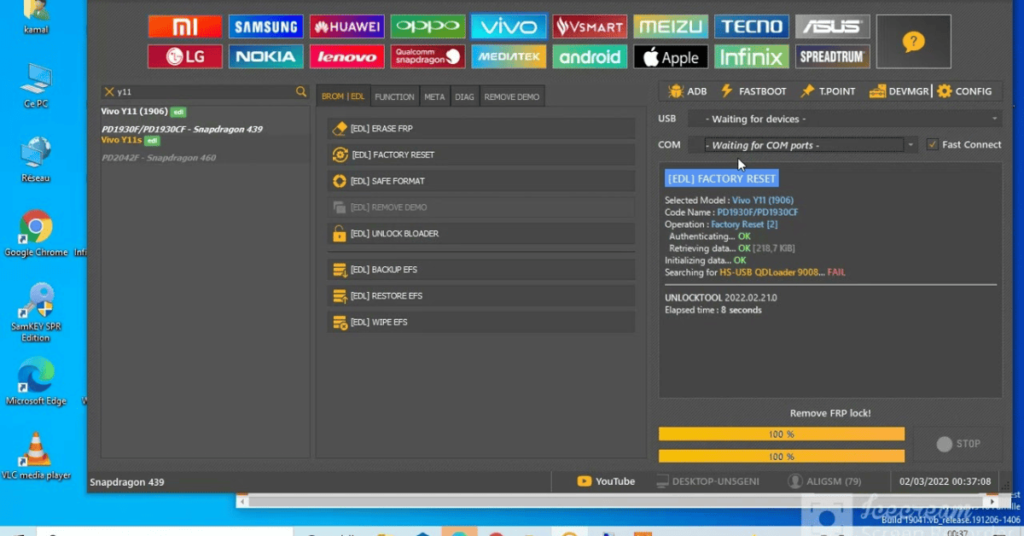This screenshot has width=1024, height=536.
Task: Click the DESKTOP-UNSGENI computer name
Action: click(708, 481)
